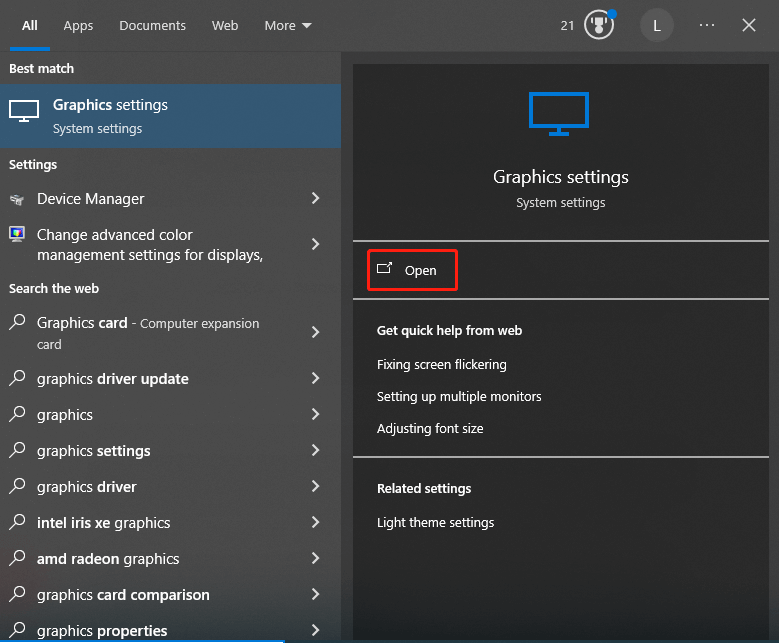Screen dimensions: 779x643
Task: Open the three-dot options menu
Action: (707, 25)
